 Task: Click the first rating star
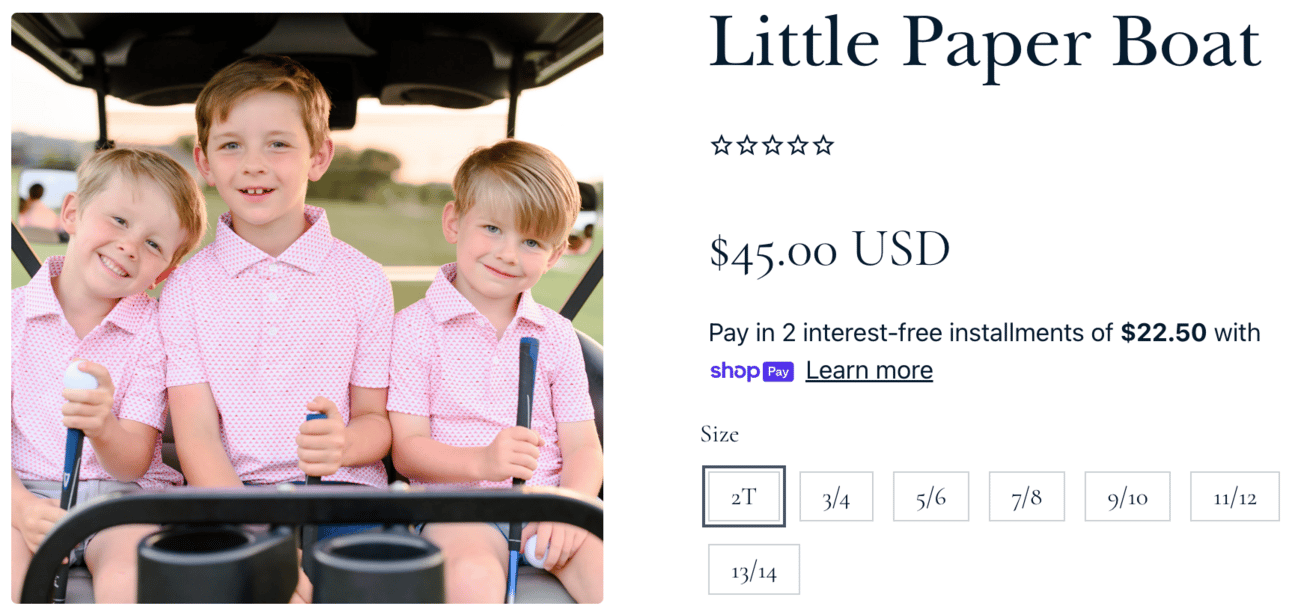click(721, 146)
